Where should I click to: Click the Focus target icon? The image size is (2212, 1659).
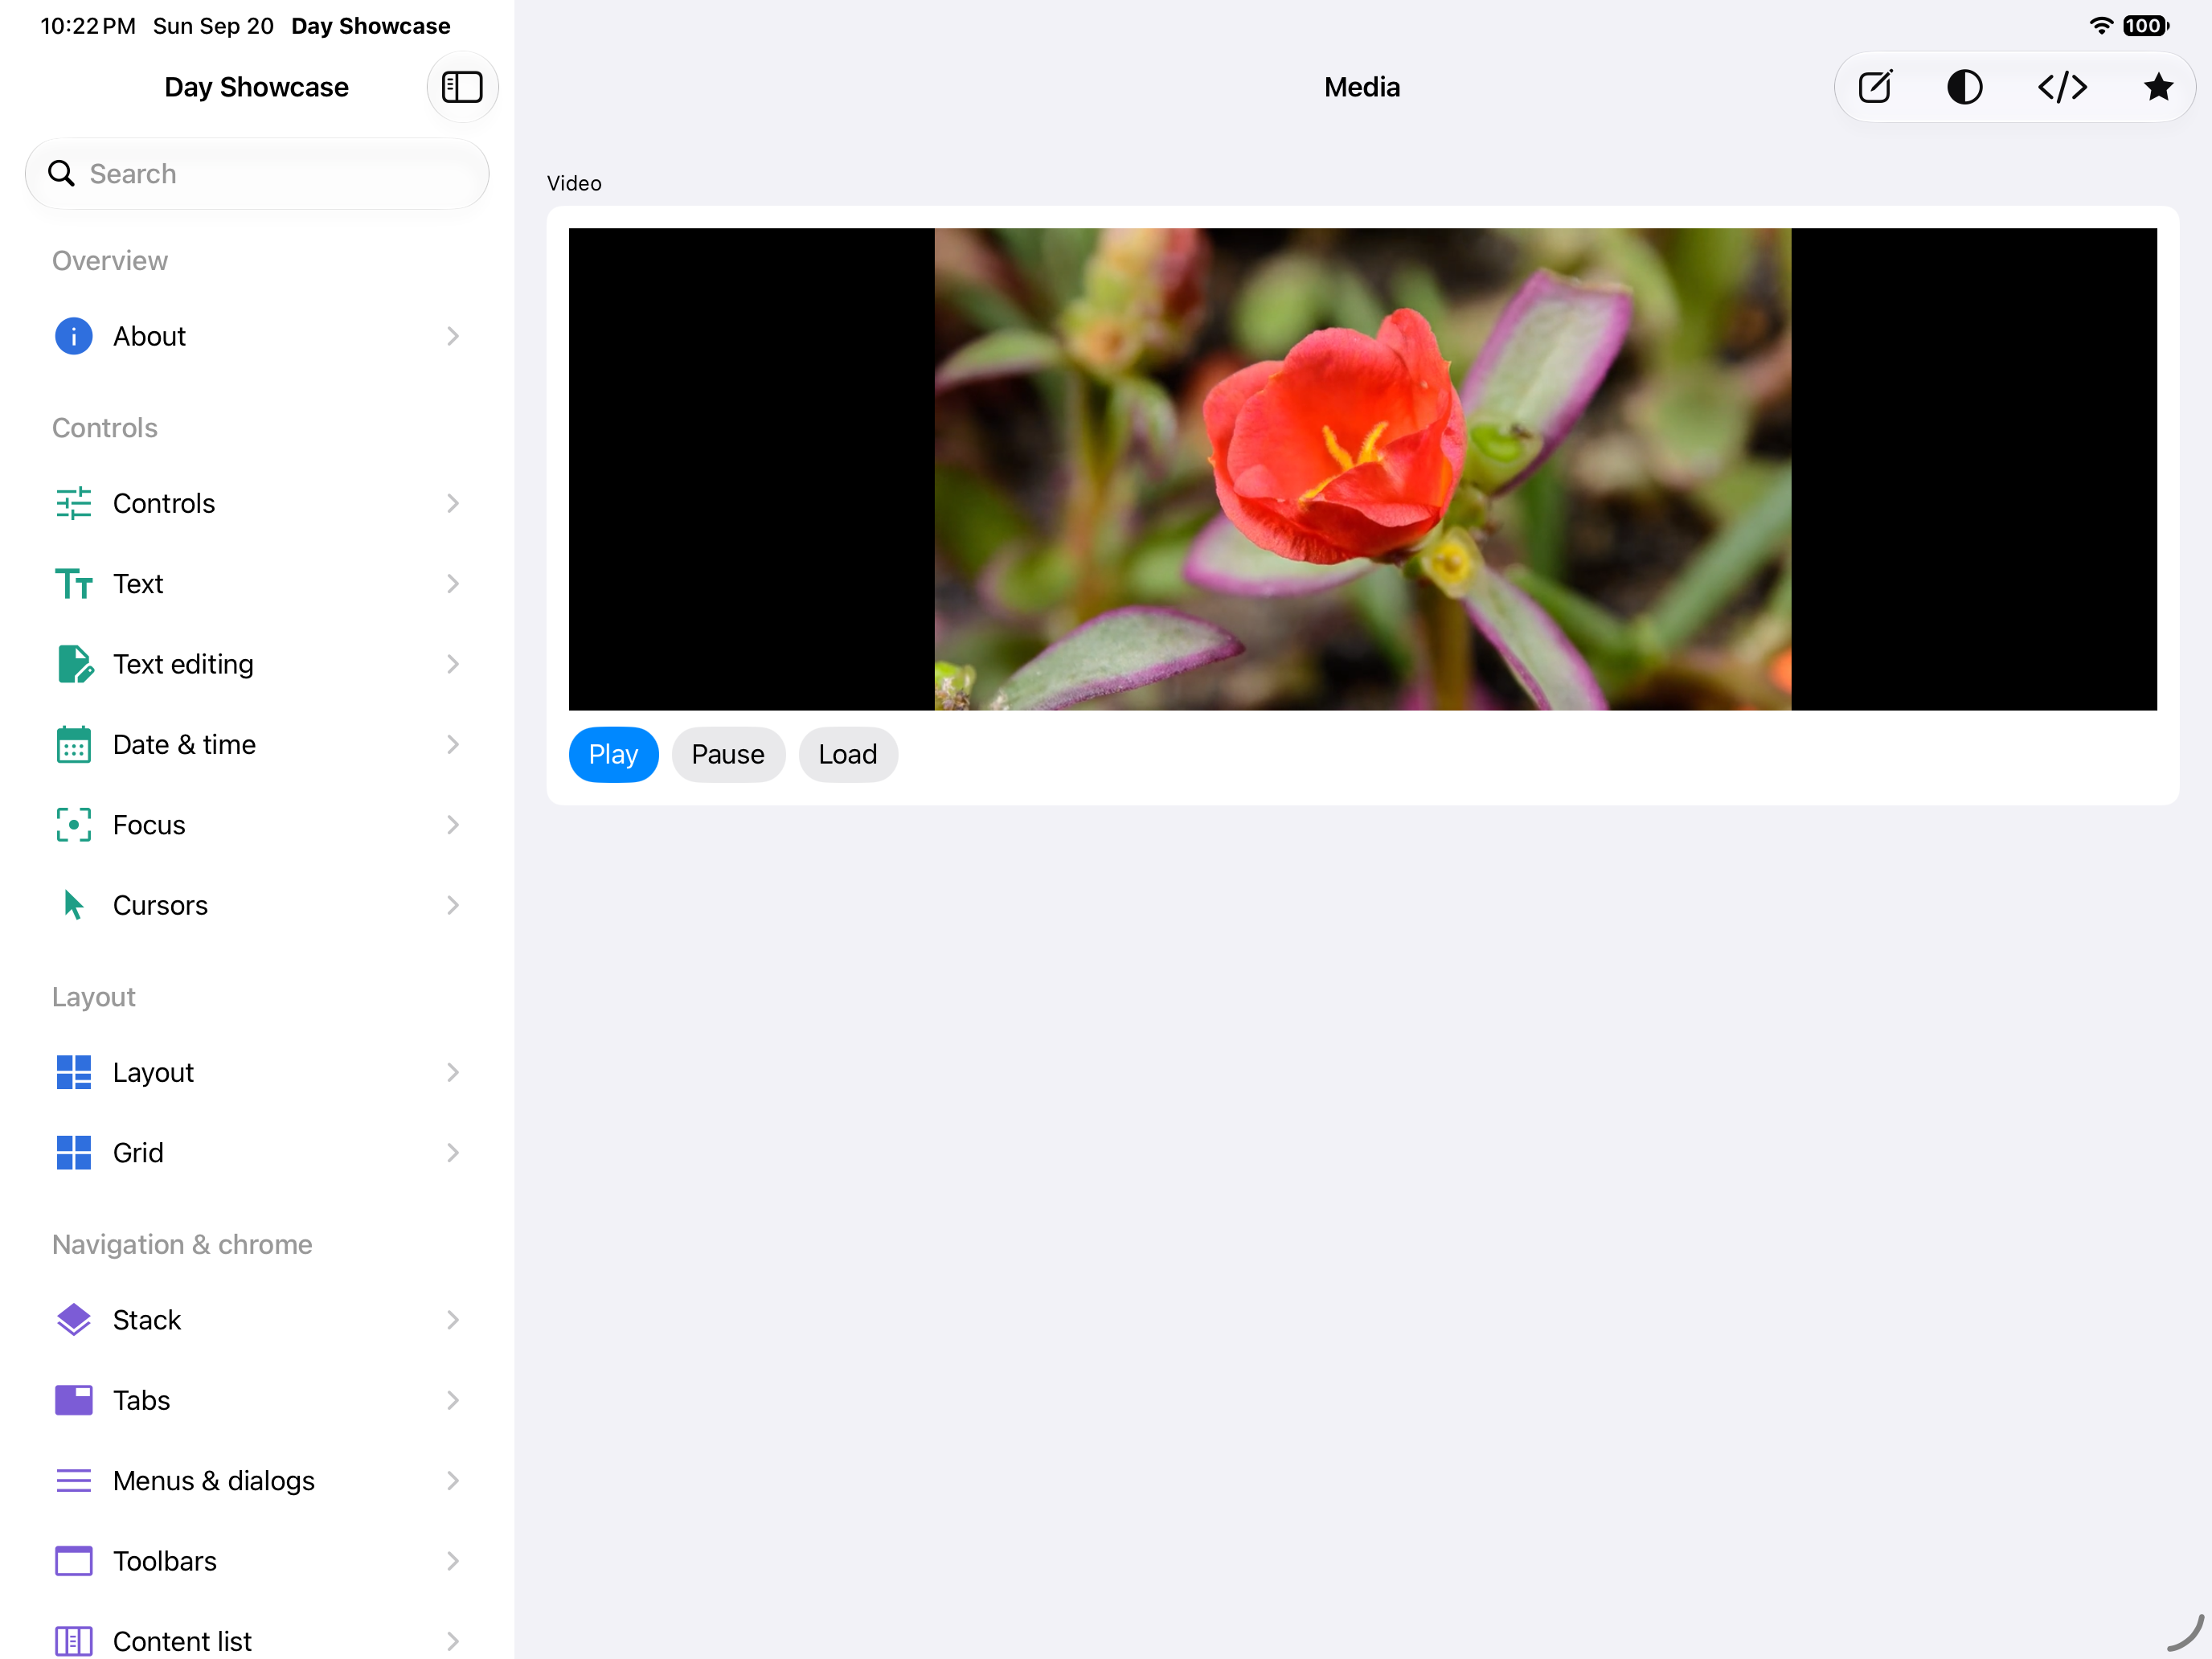73,825
